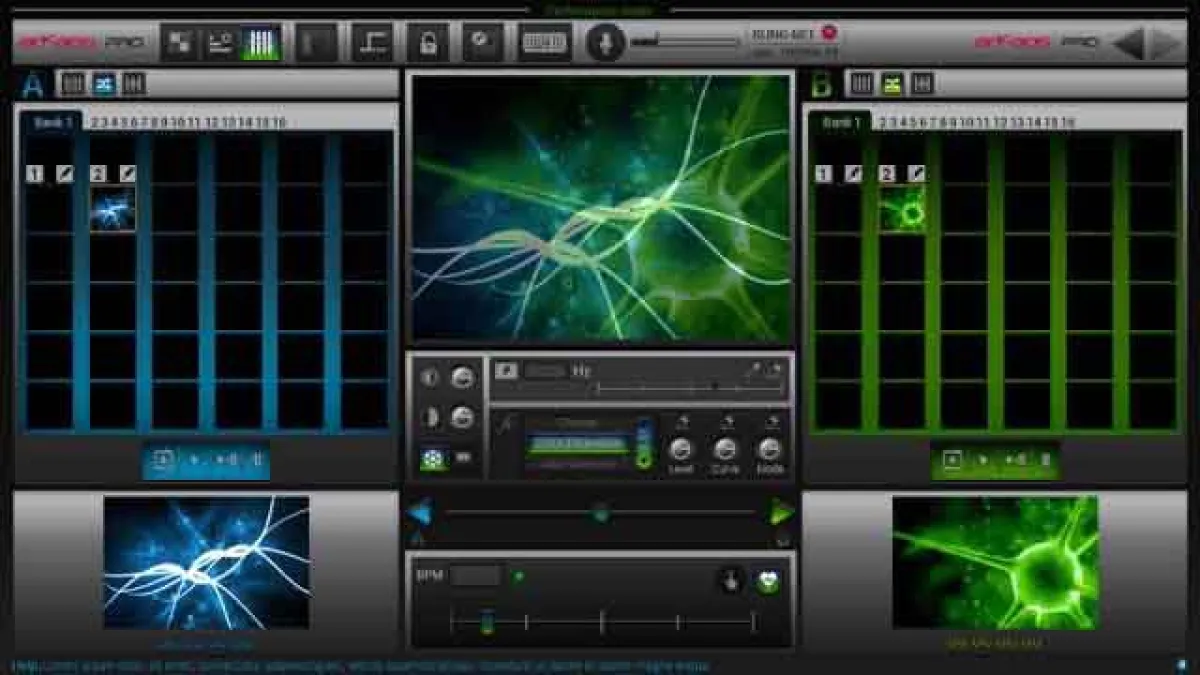This screenshot has height=675, width=1200.
Task: Open the Curve knob preset arrow
Action: click(725, 421)
